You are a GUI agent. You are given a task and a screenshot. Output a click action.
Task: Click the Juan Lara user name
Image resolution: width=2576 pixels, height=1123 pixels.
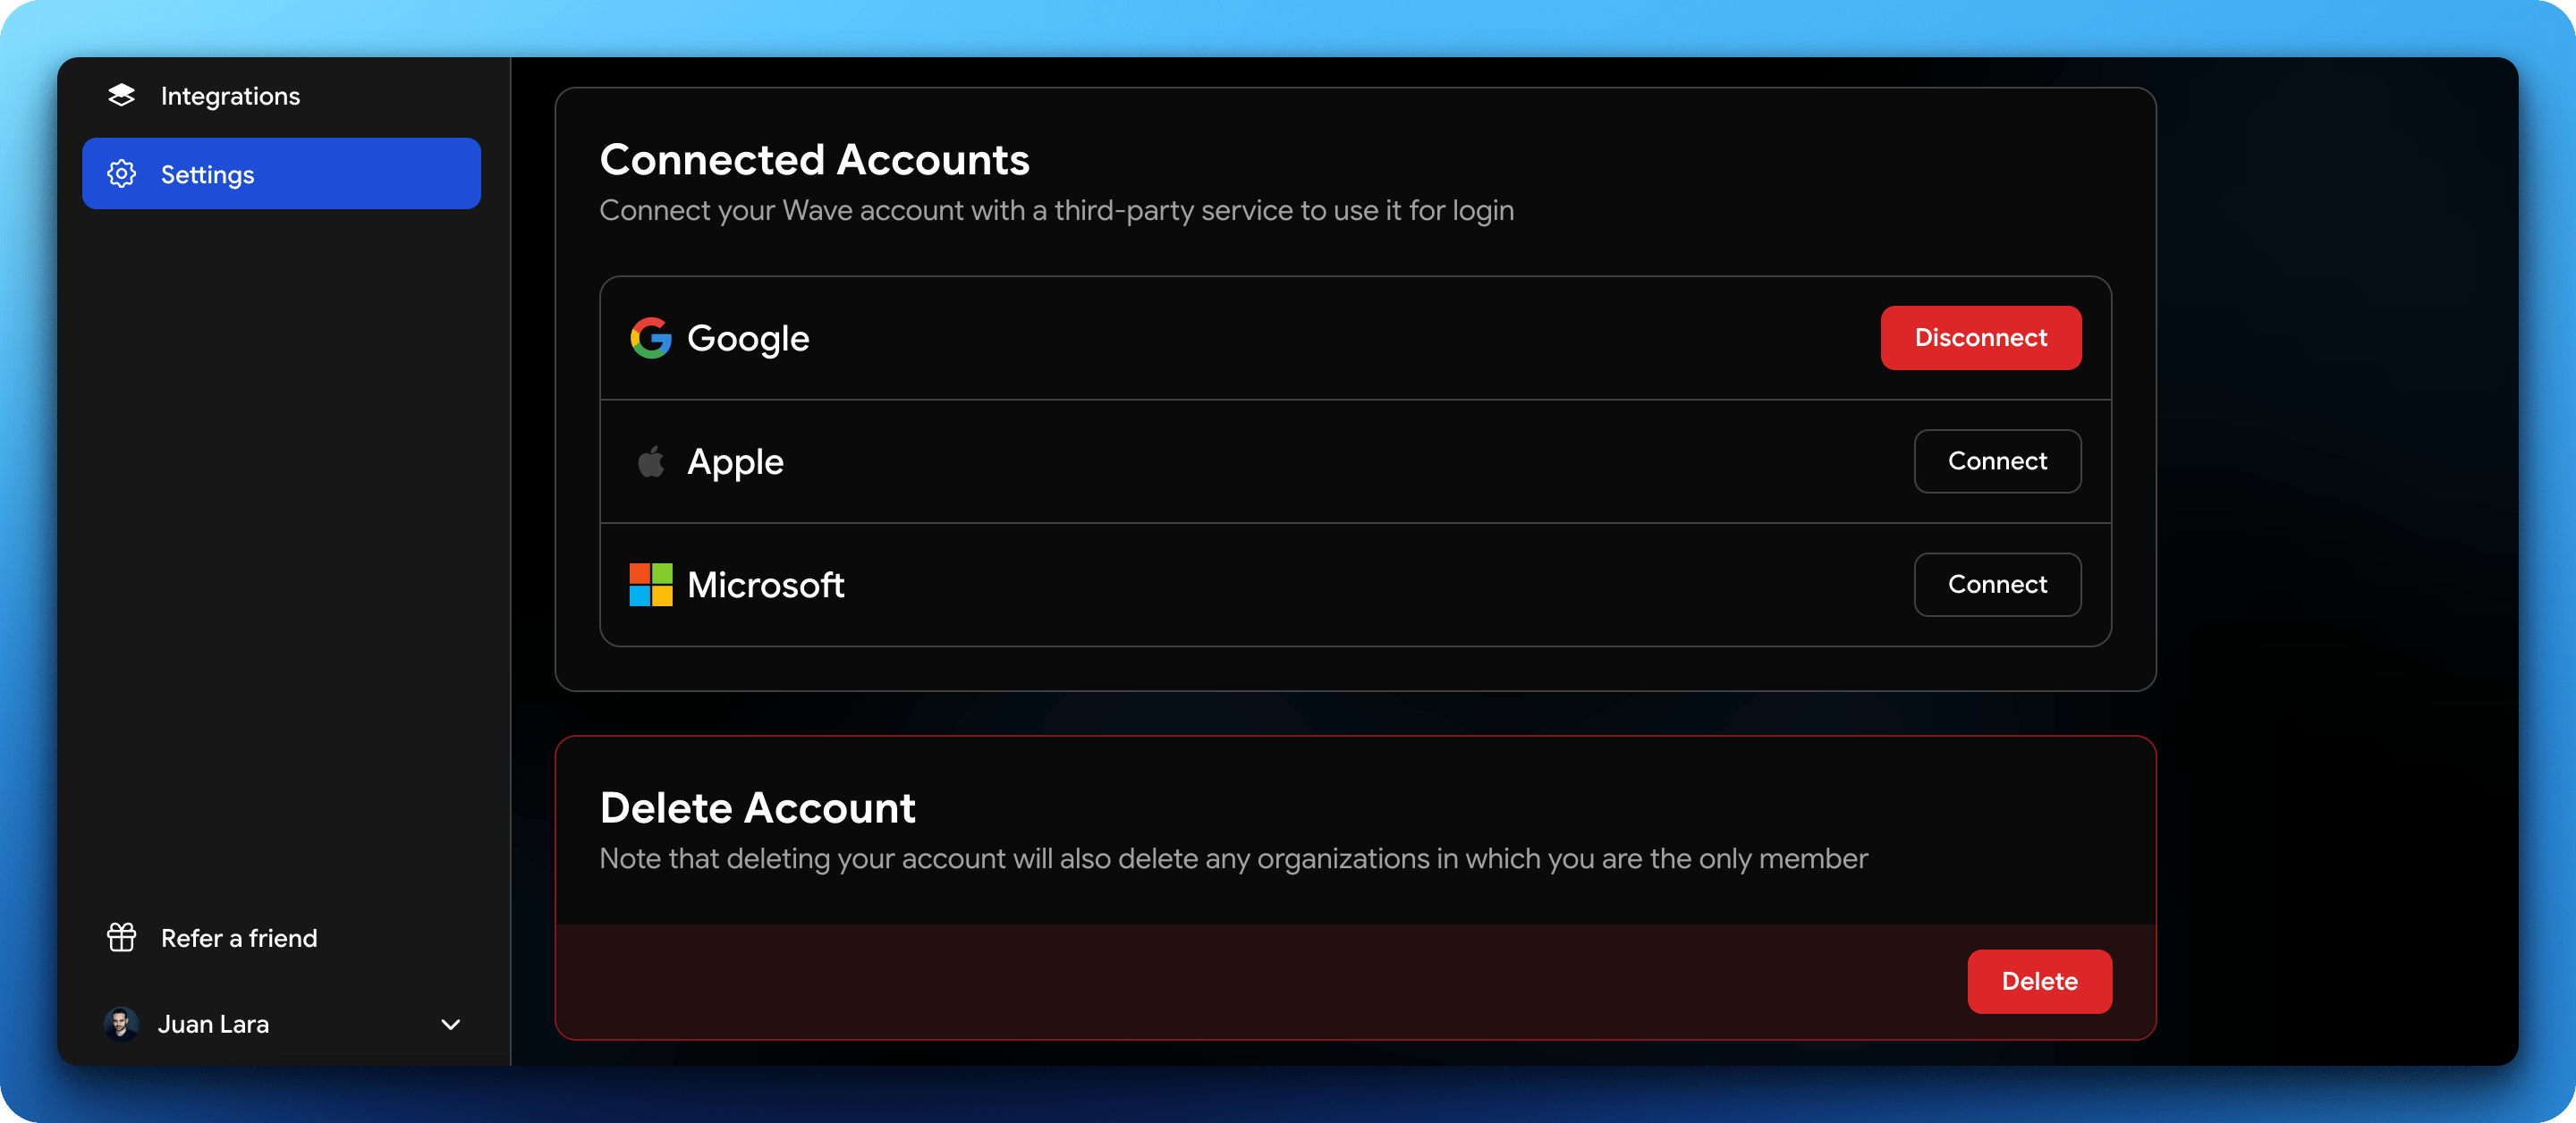[x=213, y=1024]
